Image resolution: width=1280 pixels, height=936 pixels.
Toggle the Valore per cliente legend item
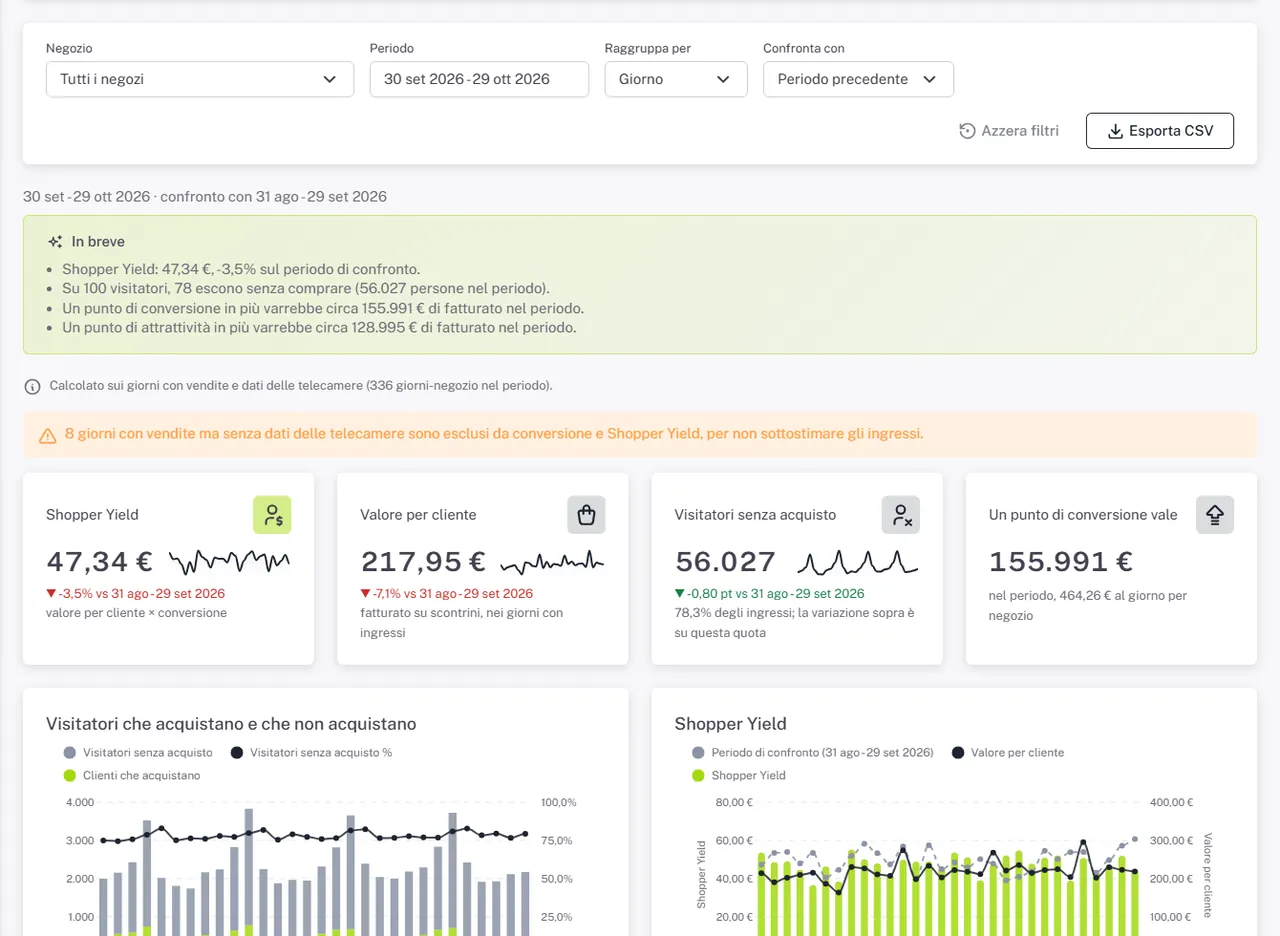[1008, 752]
